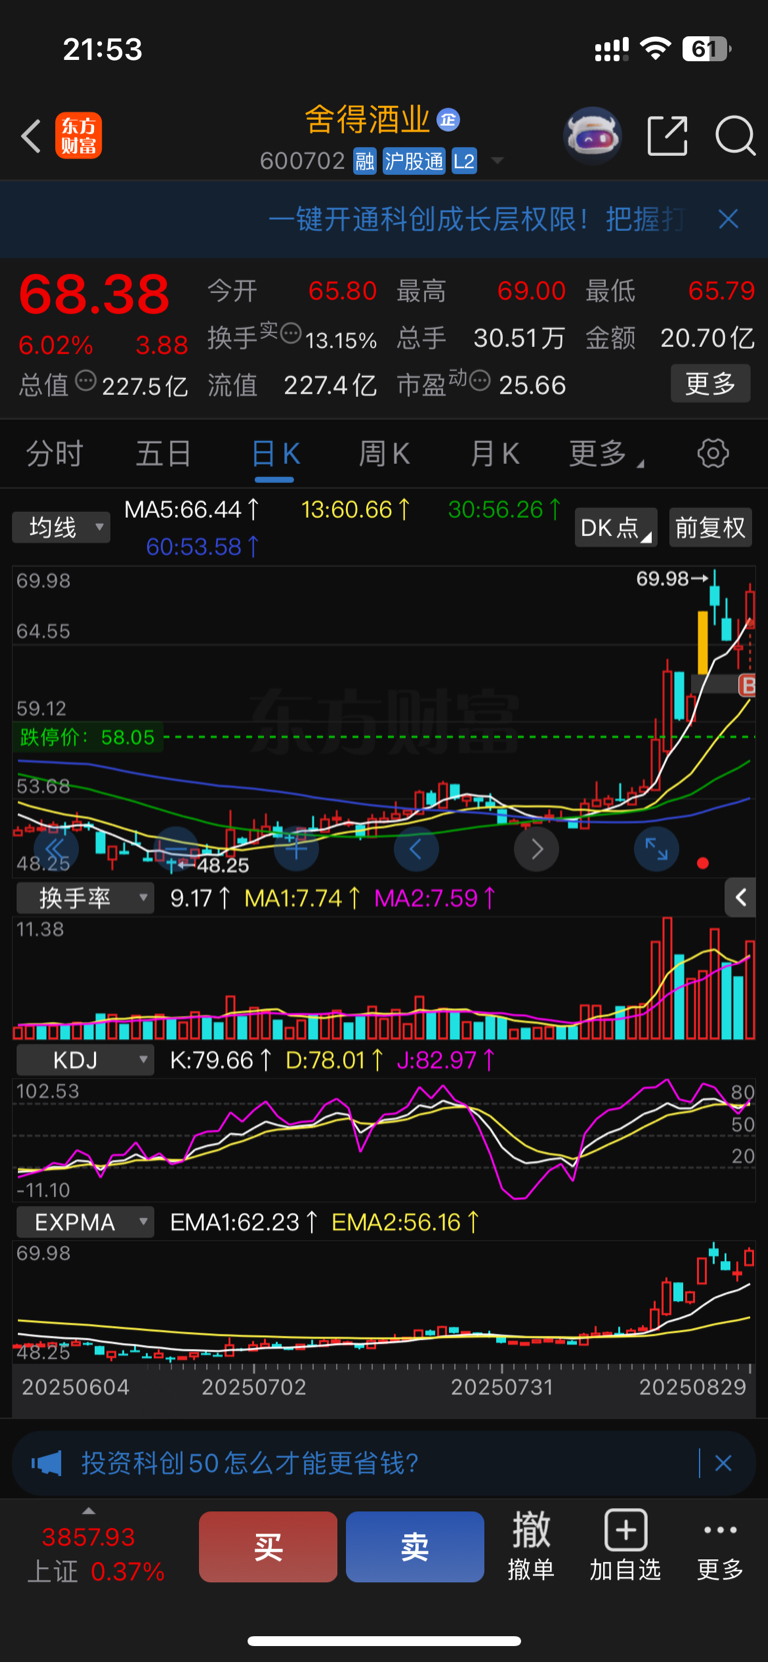Image resolution: width=768 pixels, height=1663 pixels.
Task: Select the 日K tab
Action: (275, 455)
